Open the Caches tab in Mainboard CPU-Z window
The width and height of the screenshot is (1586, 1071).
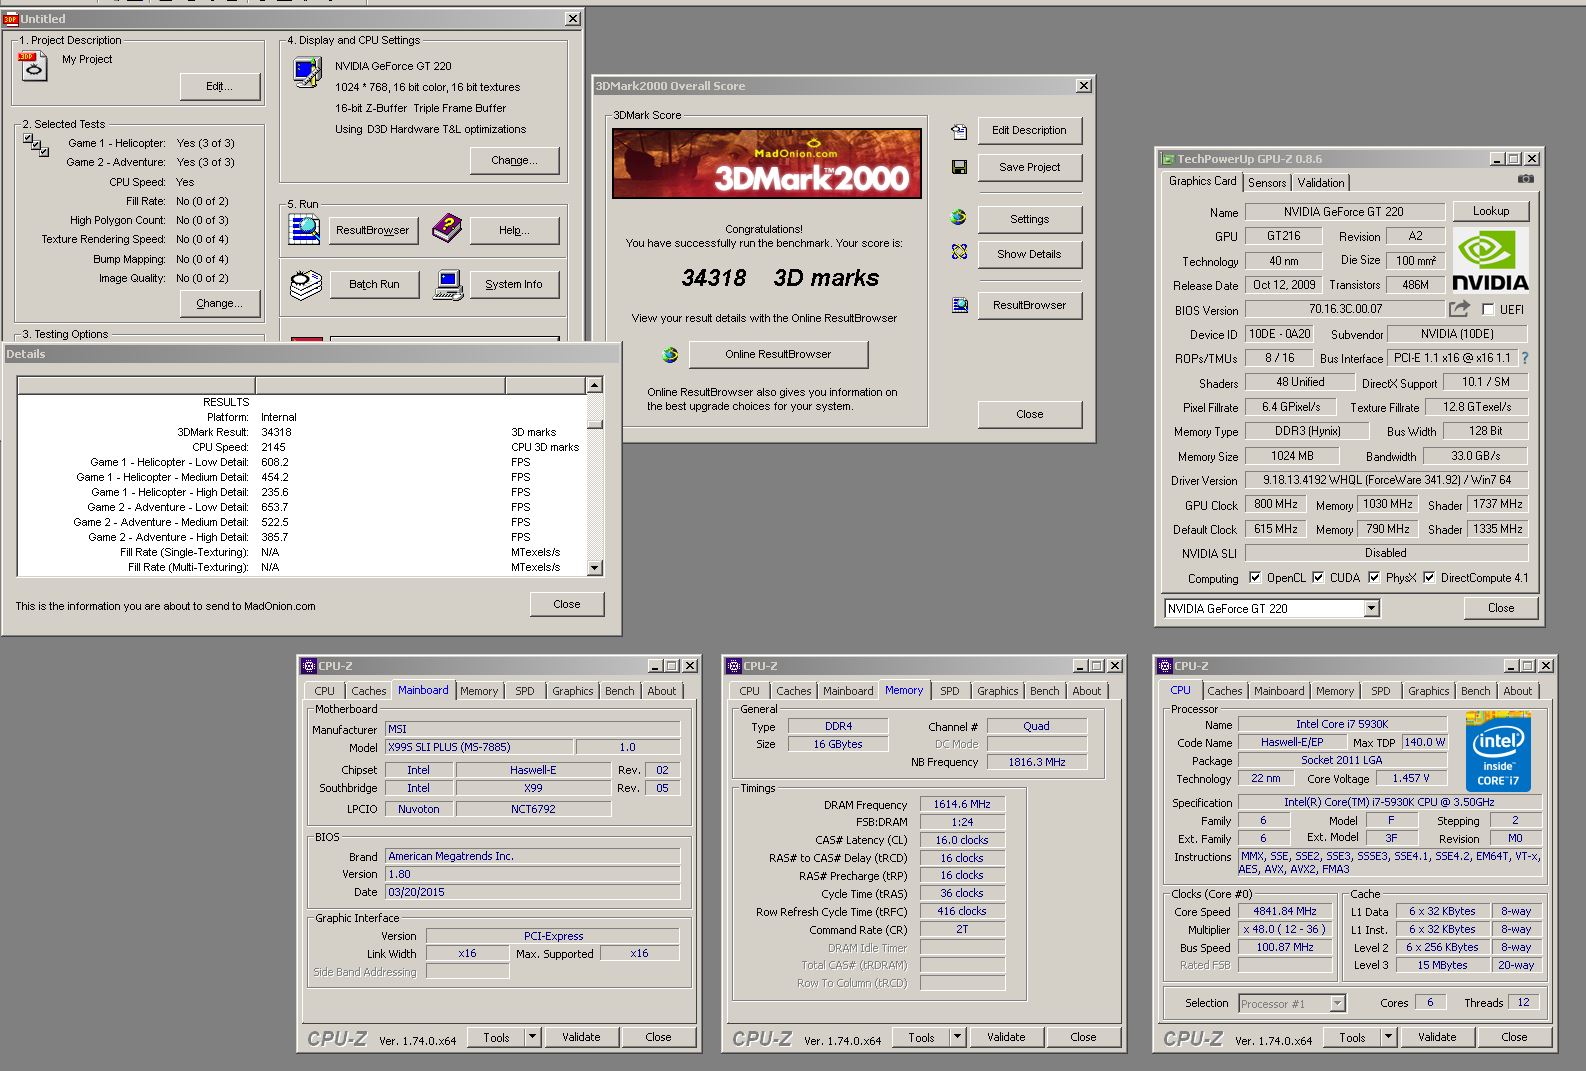tap(368, 691)
